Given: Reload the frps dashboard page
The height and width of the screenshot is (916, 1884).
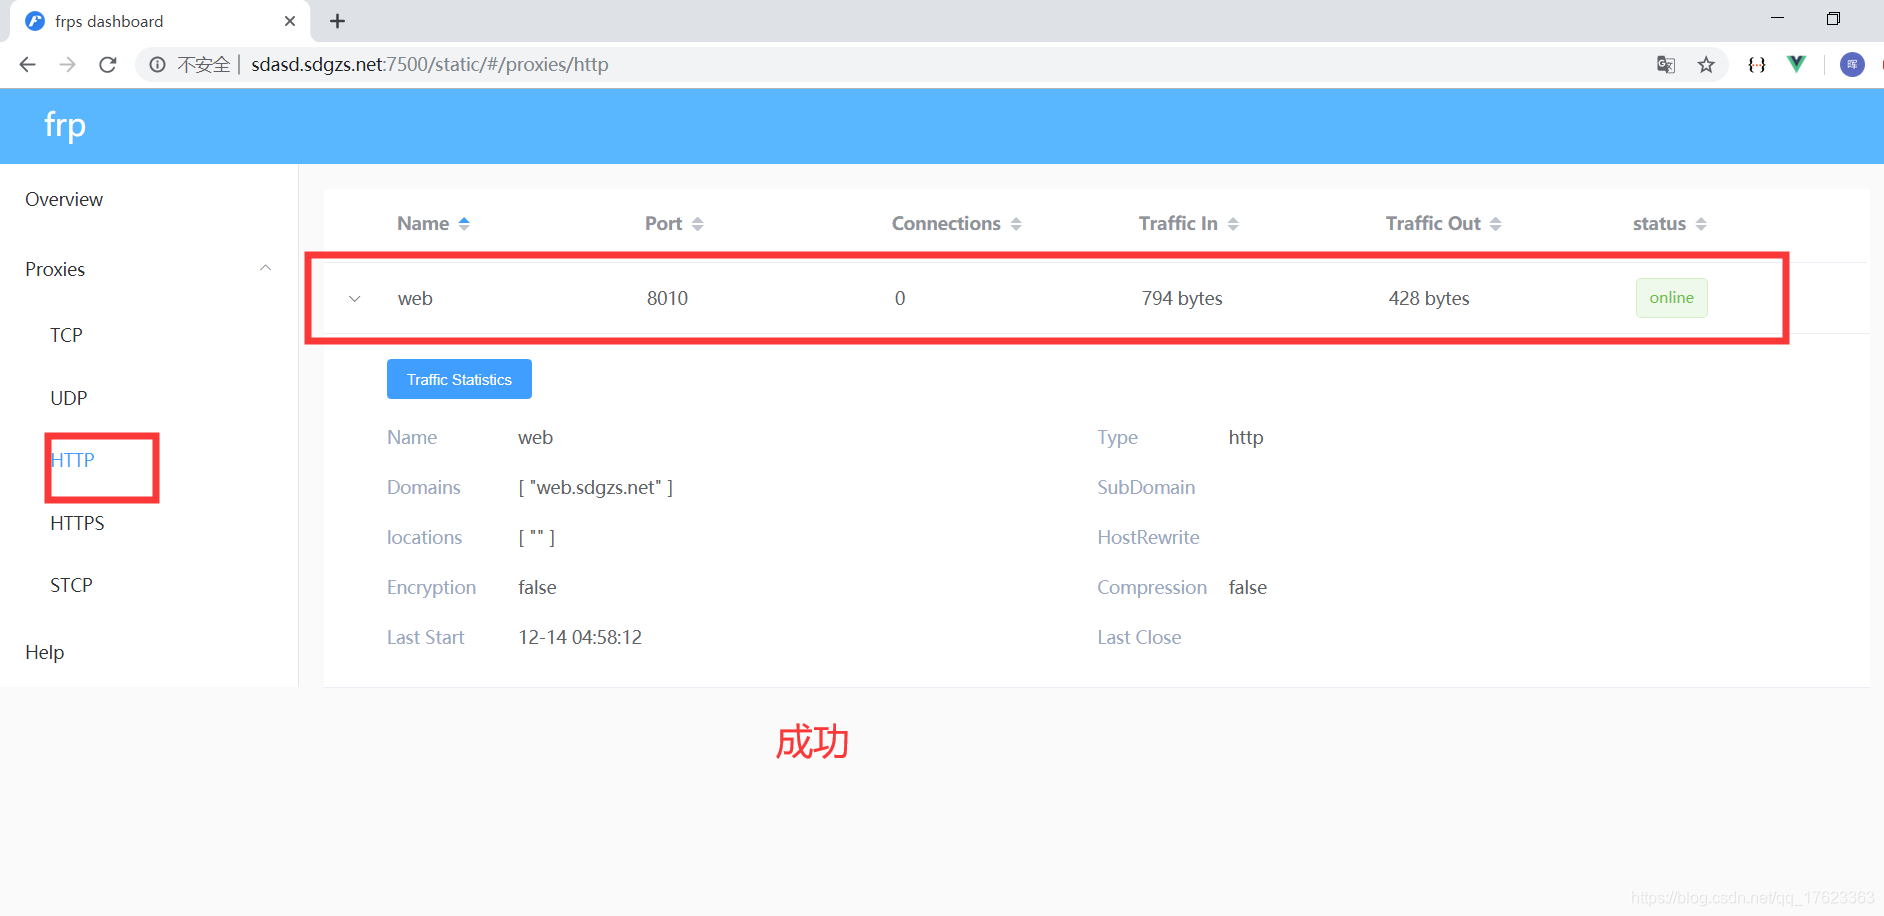Looking at the screenshot, I should (x=108, y=65).
